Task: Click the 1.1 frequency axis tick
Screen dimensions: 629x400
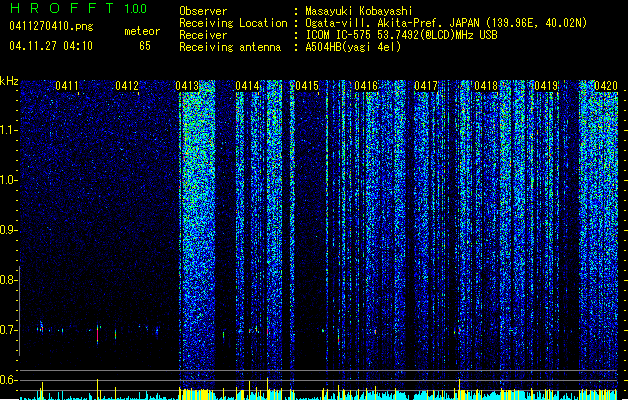Action: 8,130
